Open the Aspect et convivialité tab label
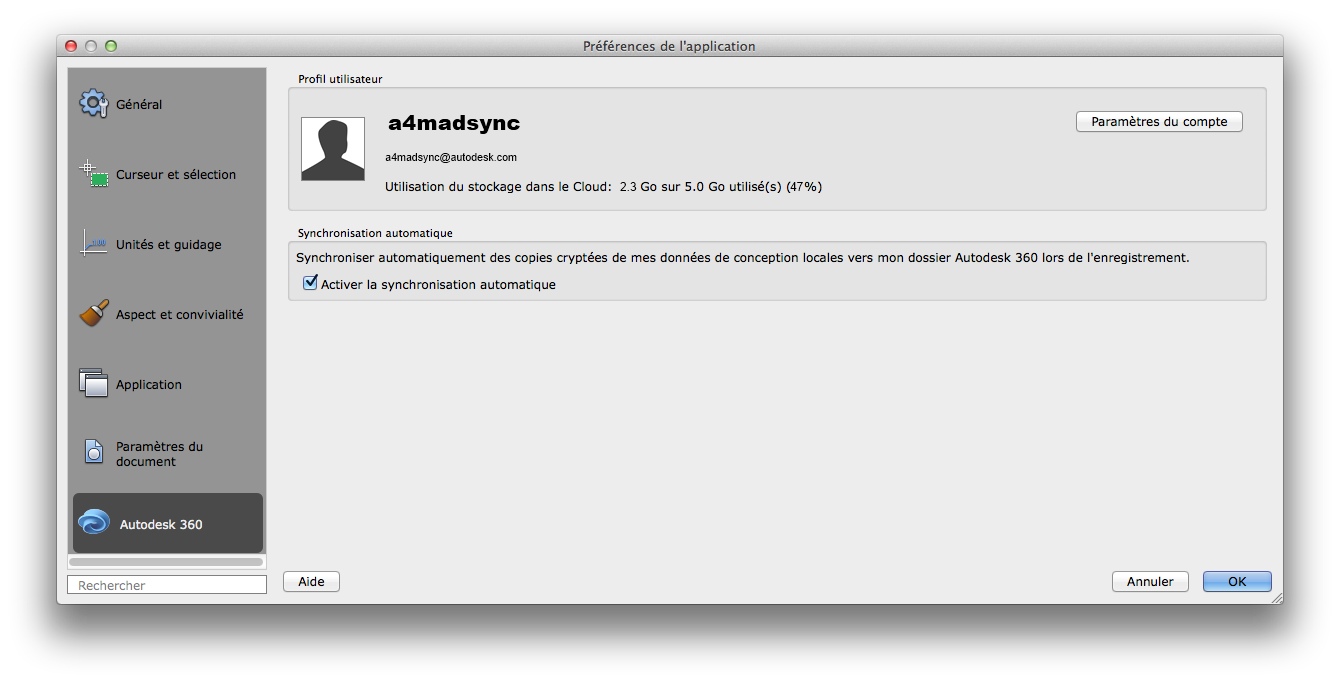The width and height of the screenshot is (1340, 683). [x=180, y=314]
